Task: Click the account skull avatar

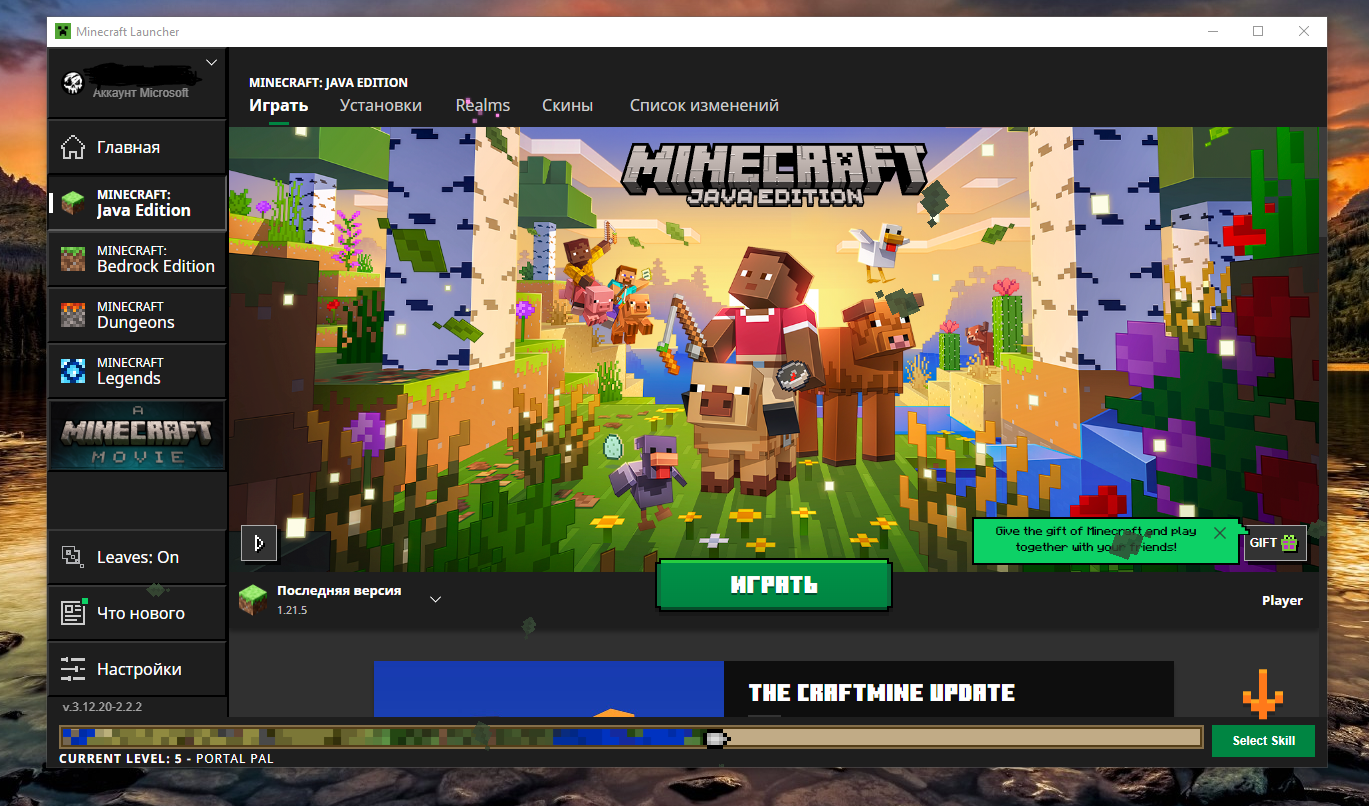Action: click(72, 83)
